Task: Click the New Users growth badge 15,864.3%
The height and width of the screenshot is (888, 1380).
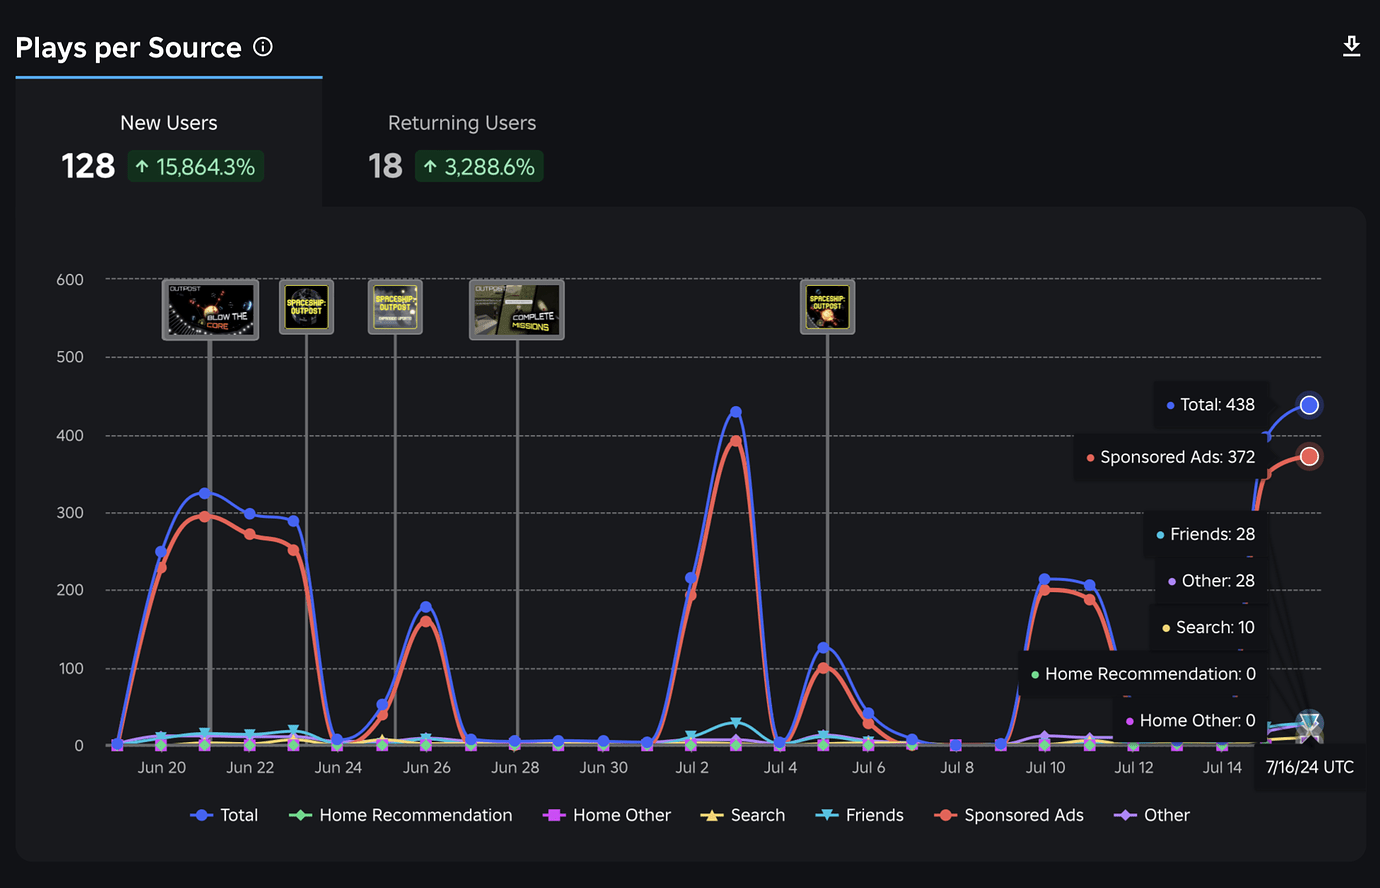Action: point(196,167)
